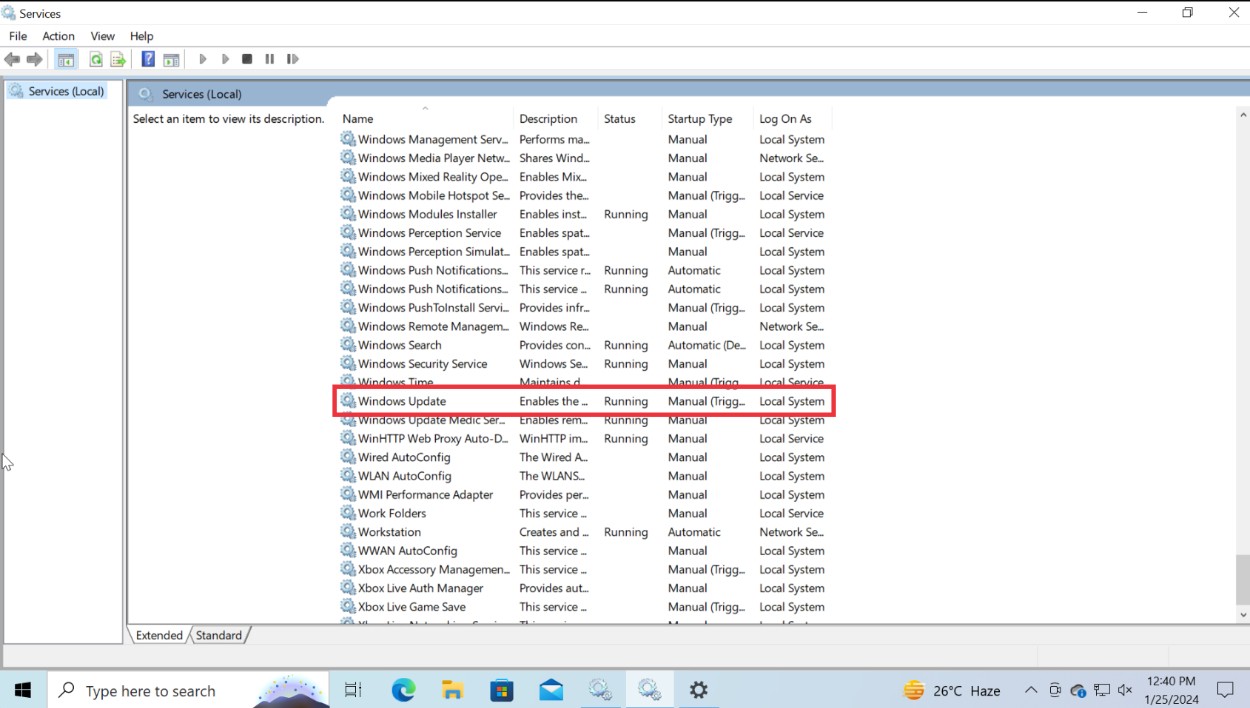Image resolution: width=1250 pixels, height=708 pixels.
Task: Hide the console tree pane
Action: (x=64, y=59)
